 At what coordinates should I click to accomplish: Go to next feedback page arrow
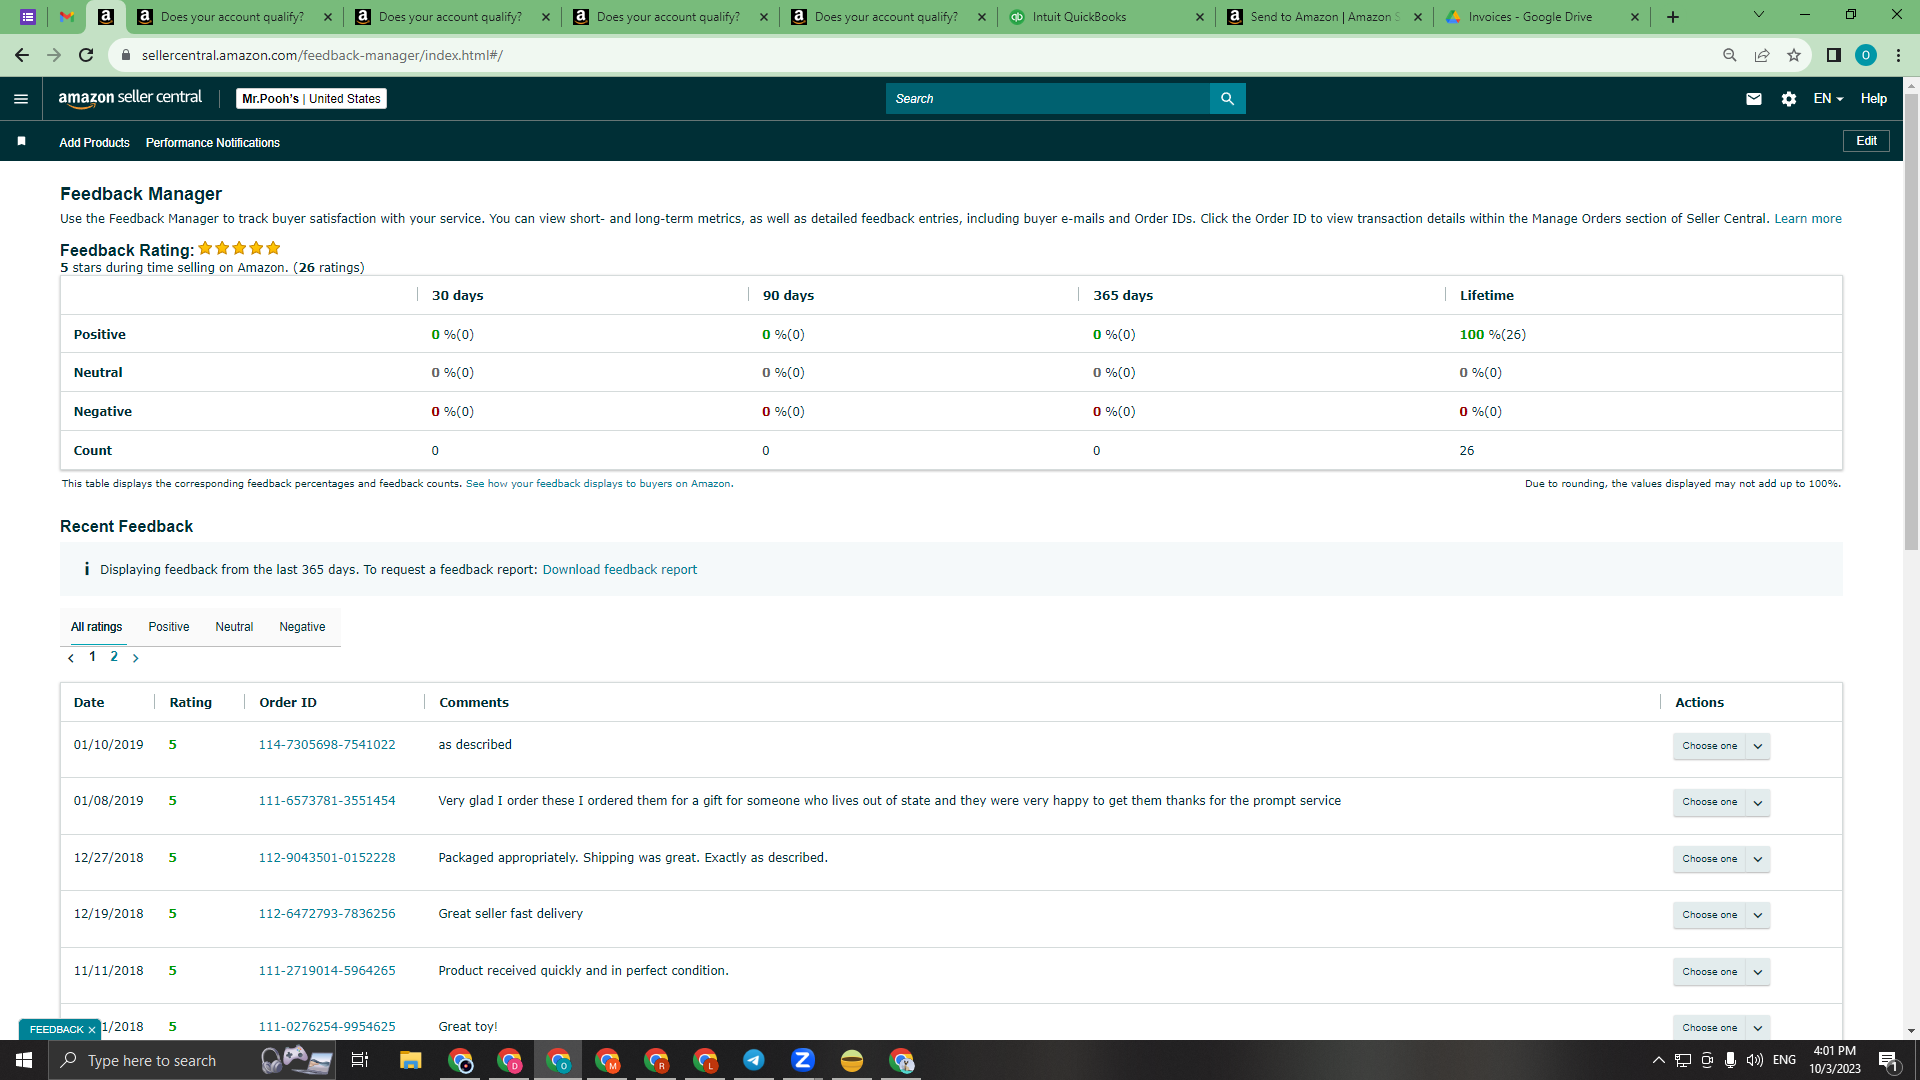(x=136, y=658)
